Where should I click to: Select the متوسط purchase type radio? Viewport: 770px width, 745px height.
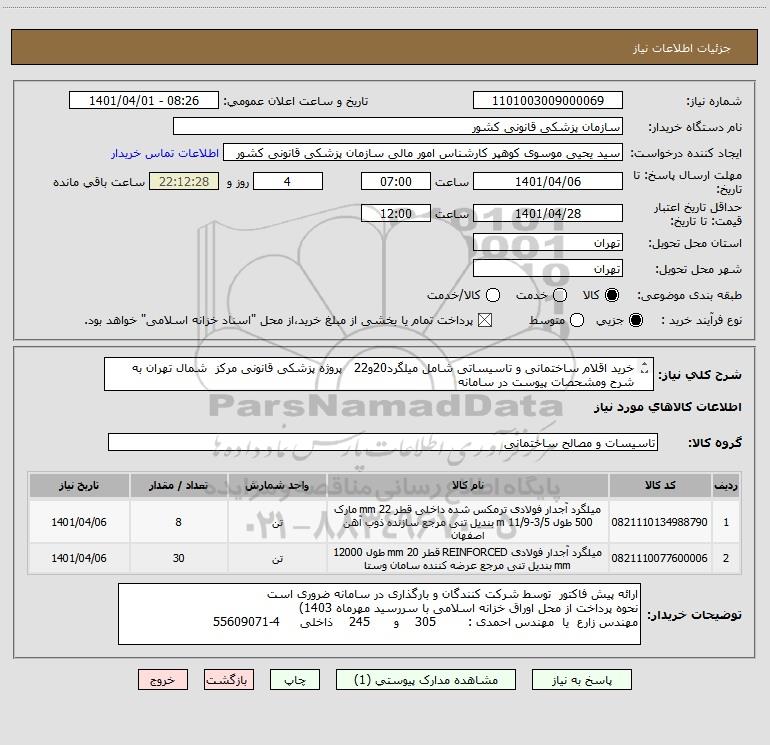point(577,320)
